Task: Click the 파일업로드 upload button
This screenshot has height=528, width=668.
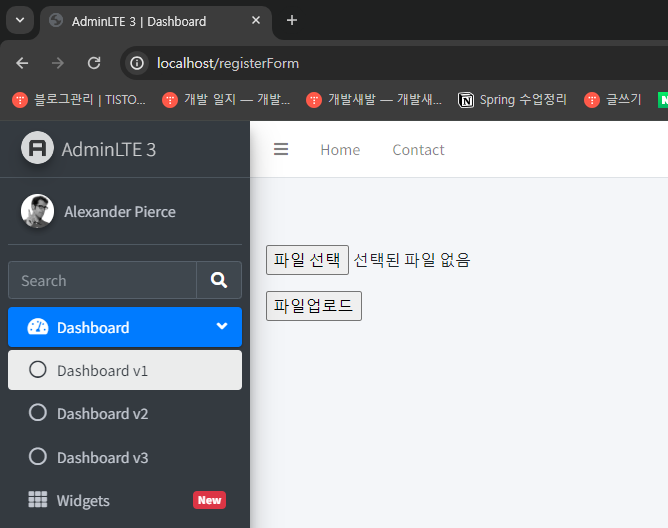Action: (314, 306)
